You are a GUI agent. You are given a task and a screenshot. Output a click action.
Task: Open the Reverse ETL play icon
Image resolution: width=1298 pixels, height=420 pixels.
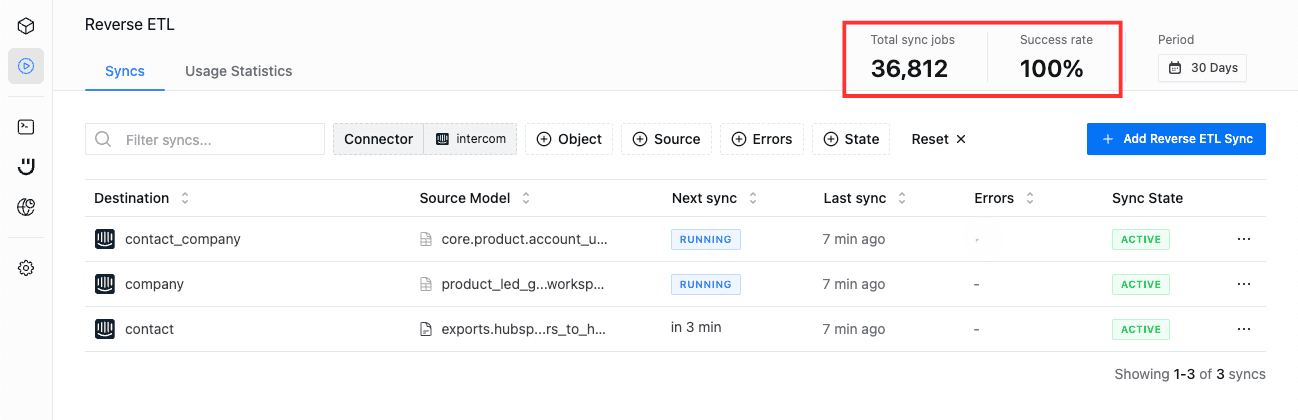[26, 66]
